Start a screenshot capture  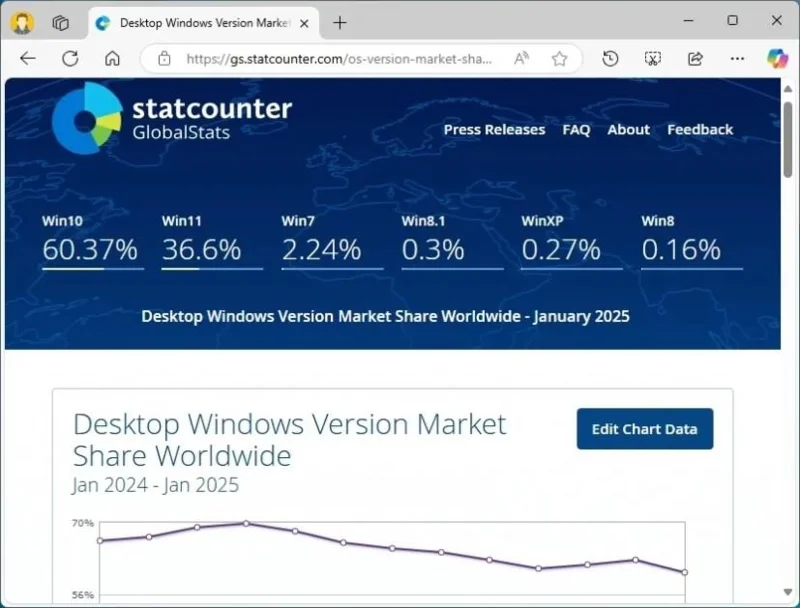coord(653,59)
